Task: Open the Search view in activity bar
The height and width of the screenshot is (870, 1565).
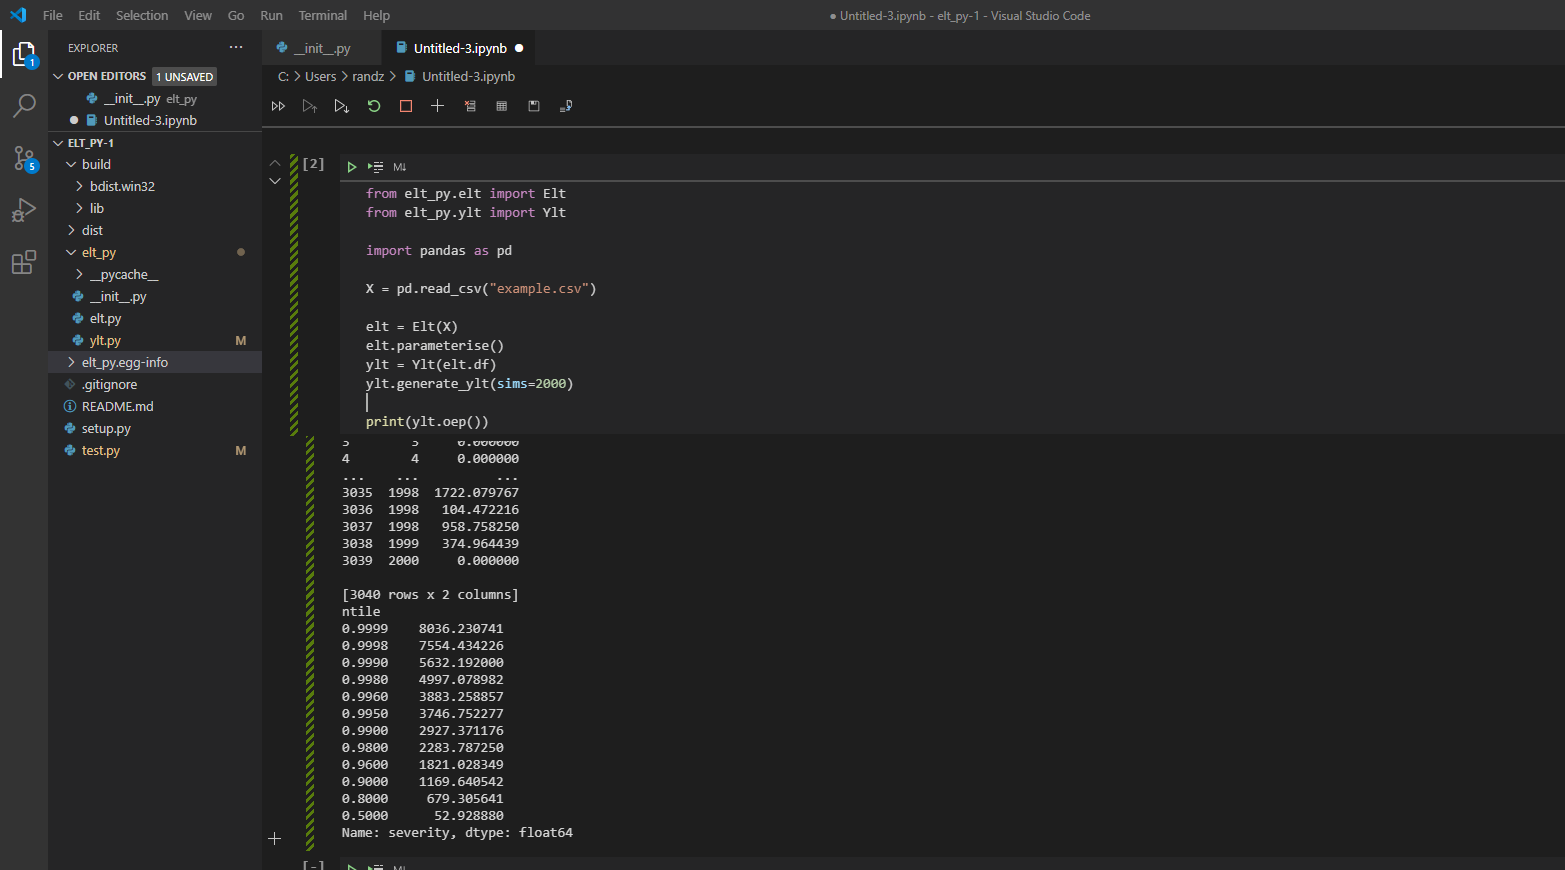Action: (x=24, y=105)
